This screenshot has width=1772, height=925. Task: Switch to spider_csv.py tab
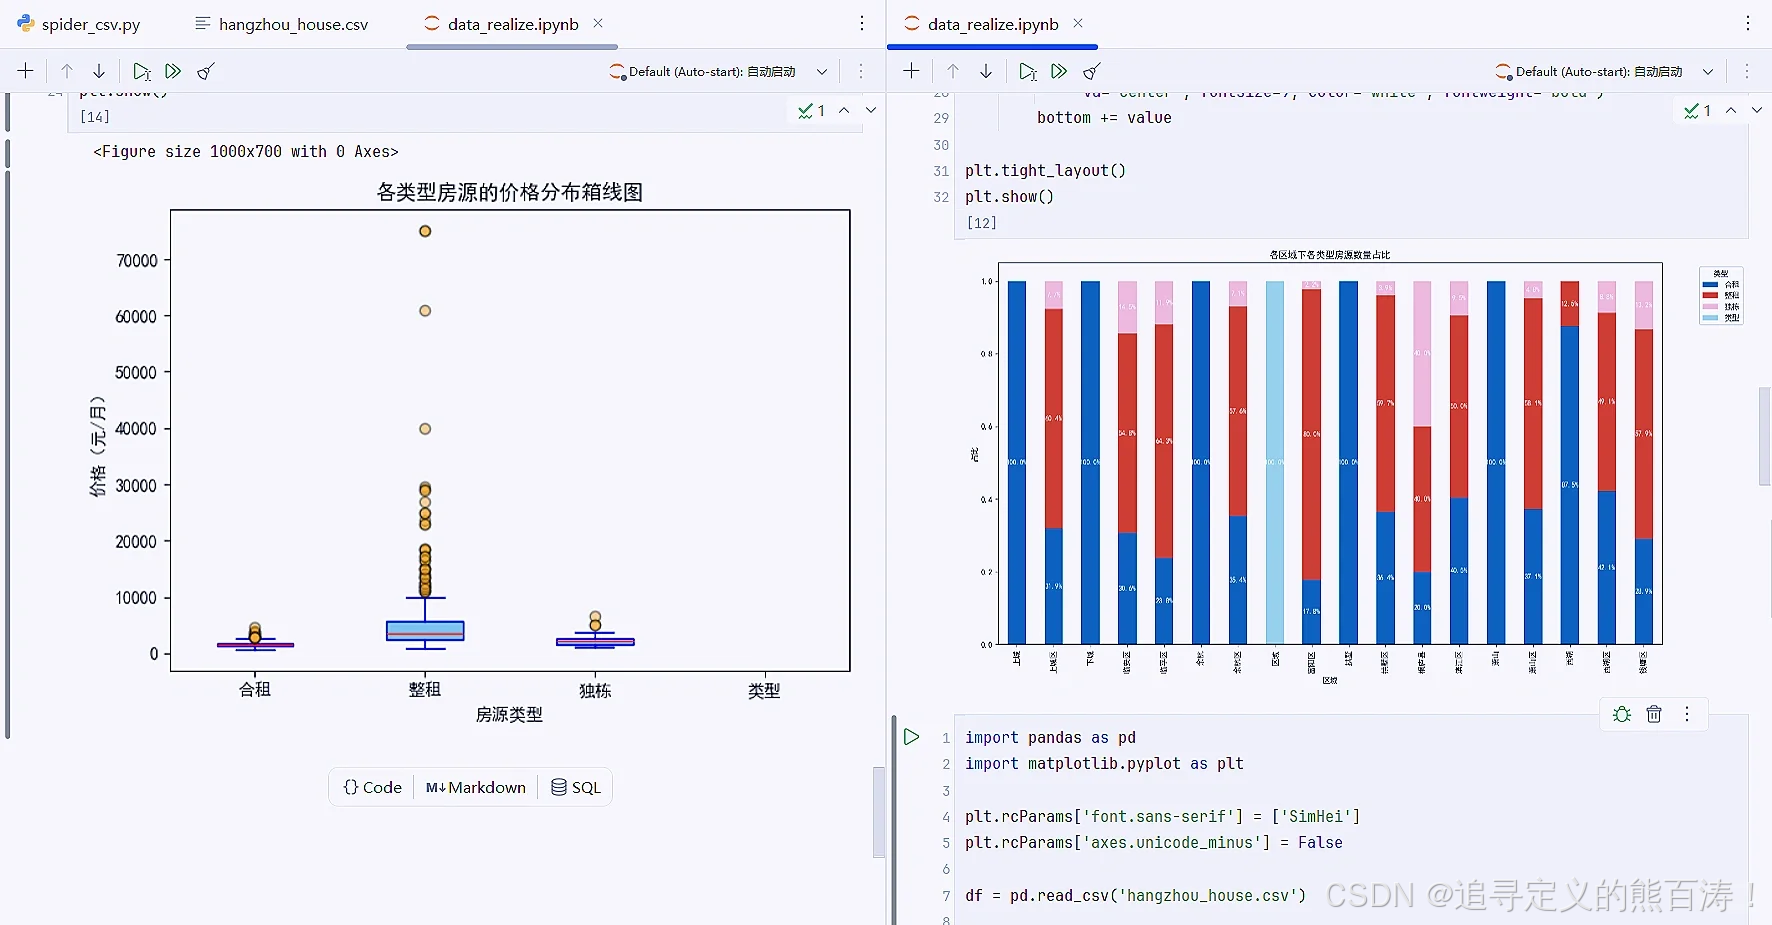coord(79,24)
